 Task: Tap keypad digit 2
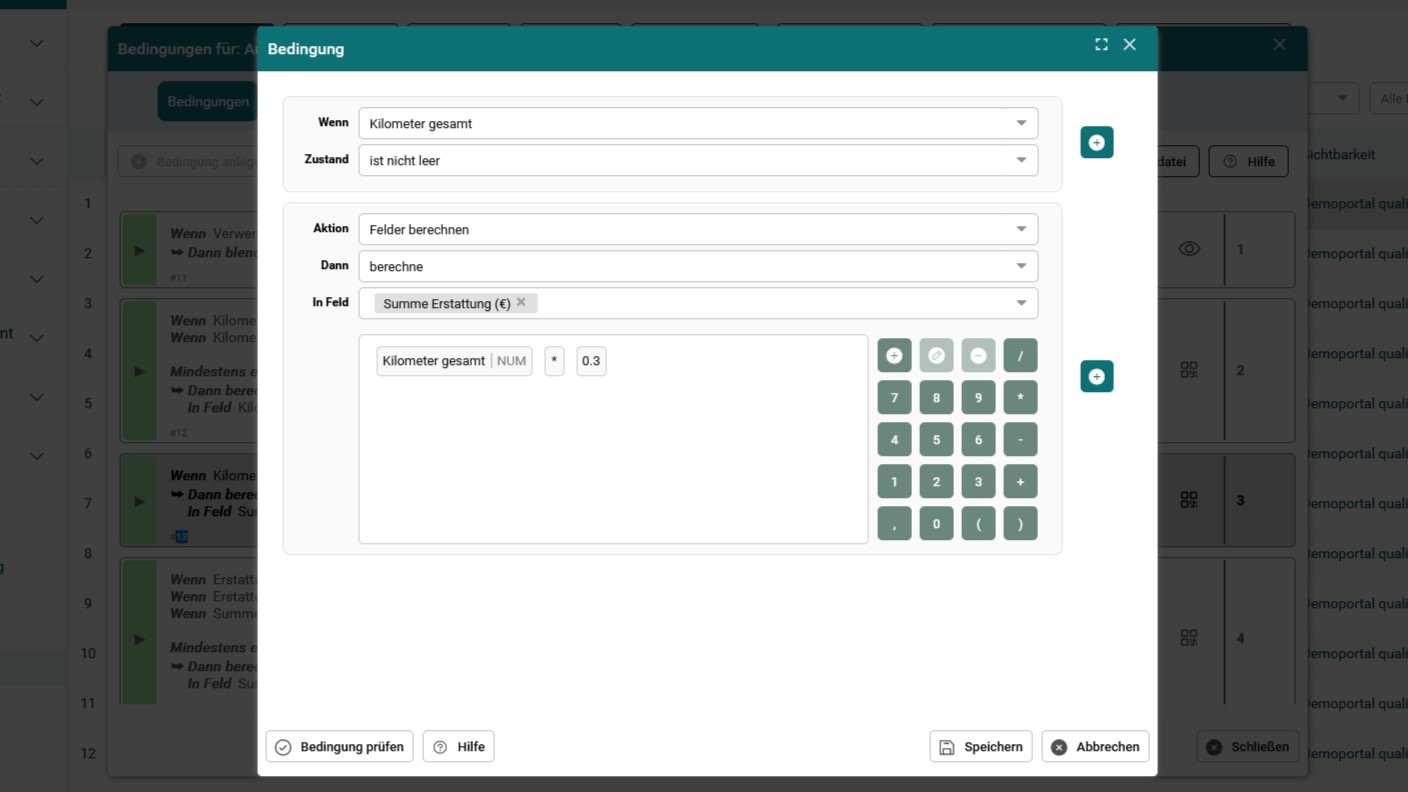pos(936,481)
